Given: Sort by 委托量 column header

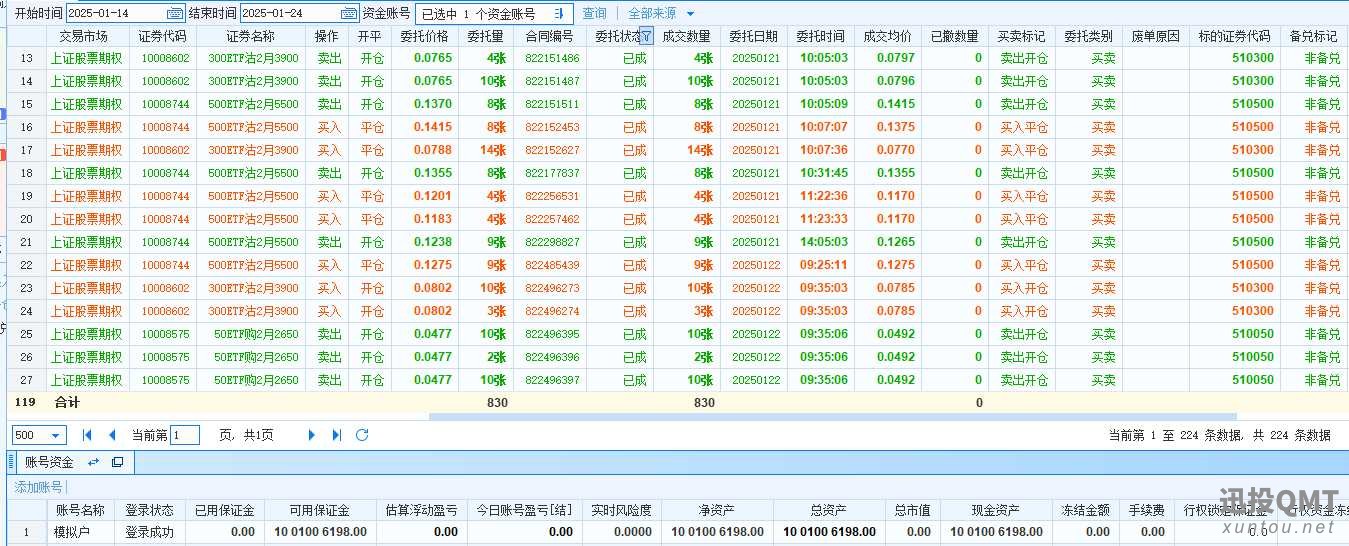Looking at the screenshot, I should [485, 36].
